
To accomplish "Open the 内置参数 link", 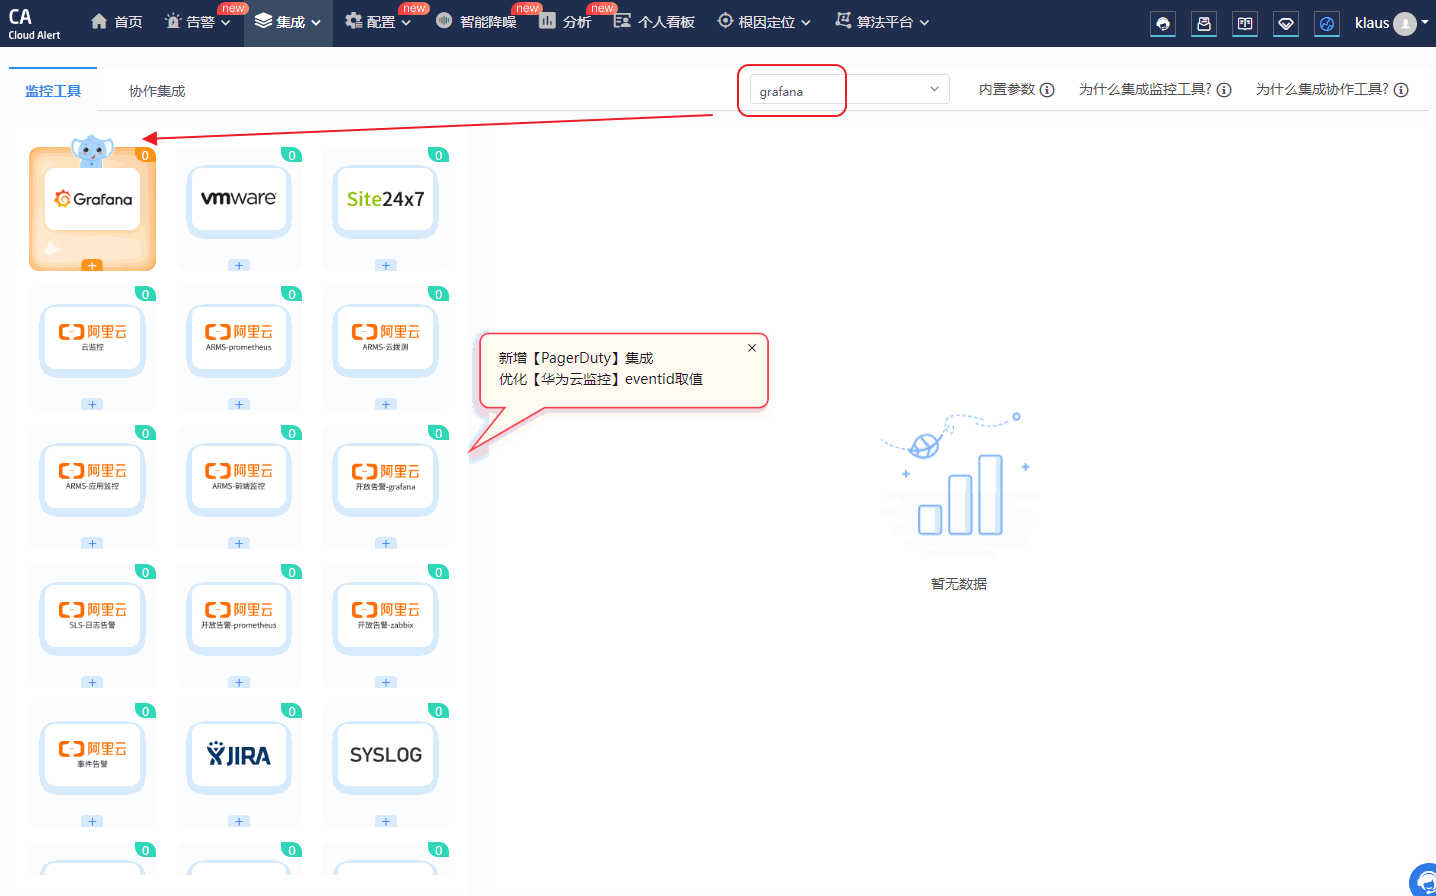I will 1017,90.
